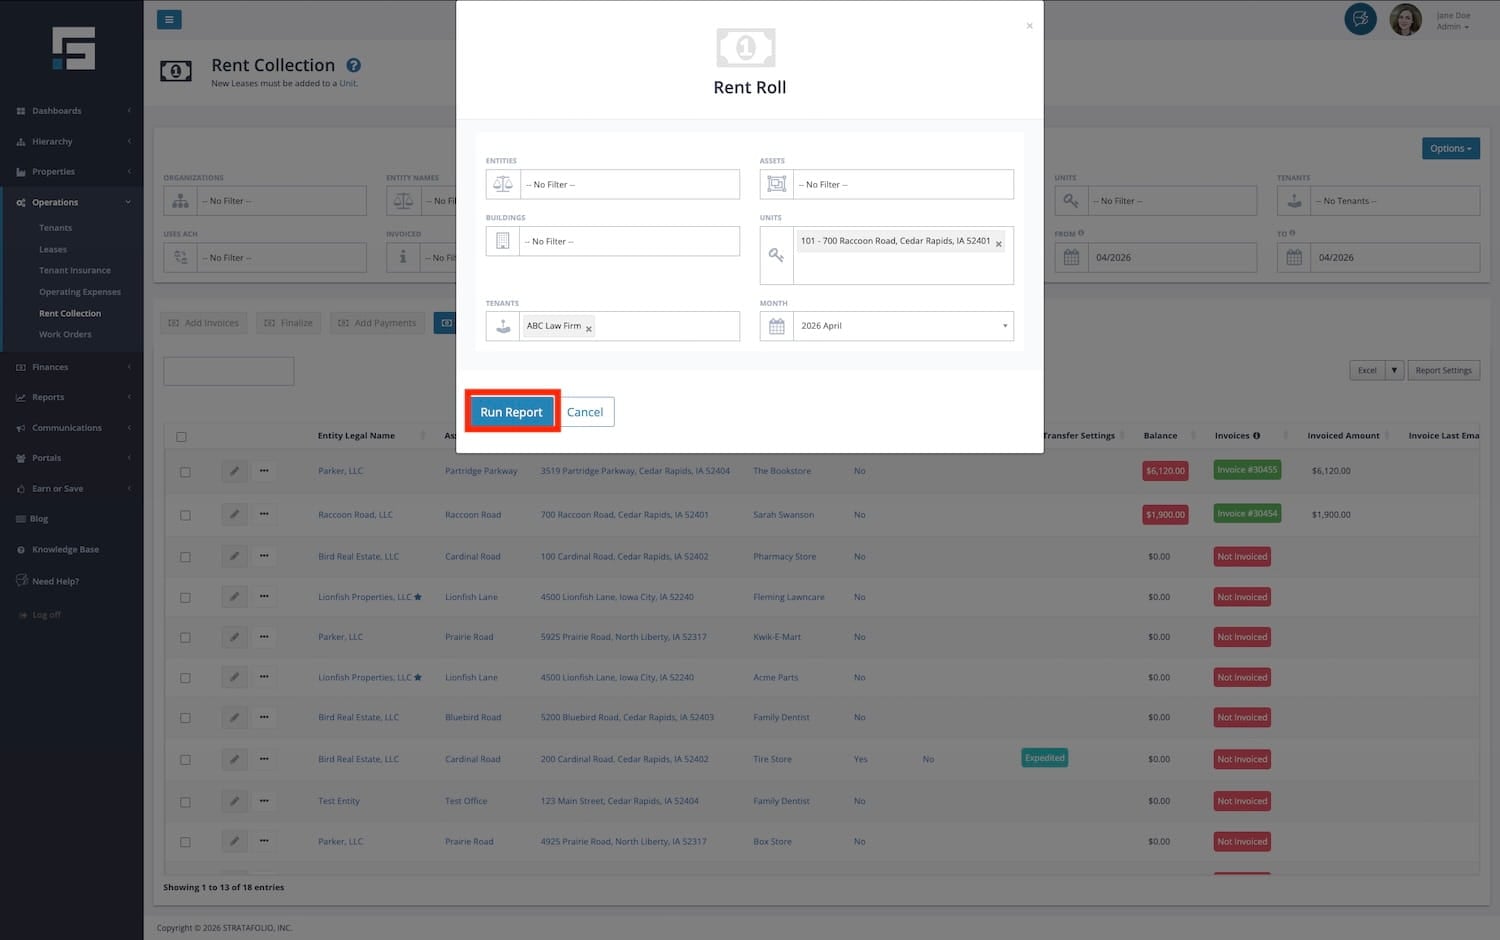Click Jane Doe's profile avatar

[x=1405, y=19]
